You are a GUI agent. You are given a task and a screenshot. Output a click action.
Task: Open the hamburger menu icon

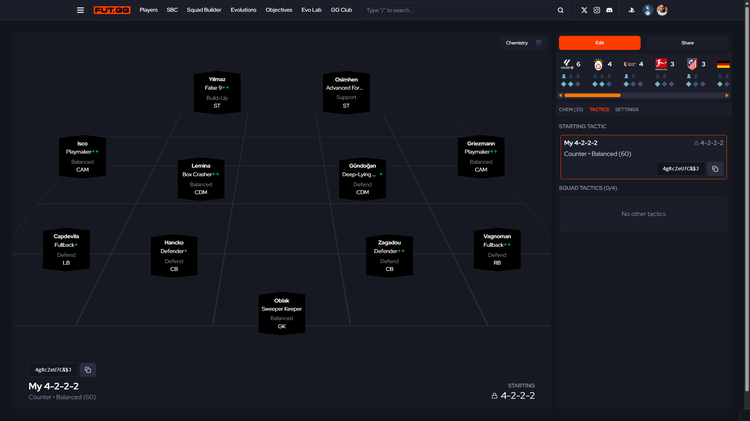pos(81,10)
